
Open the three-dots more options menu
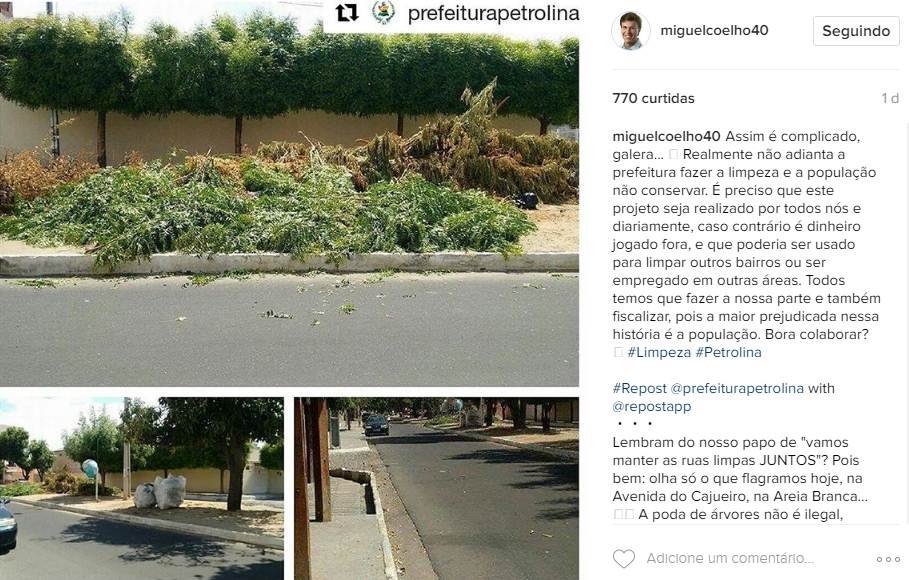pyautogui.click(x=888, y=559)
